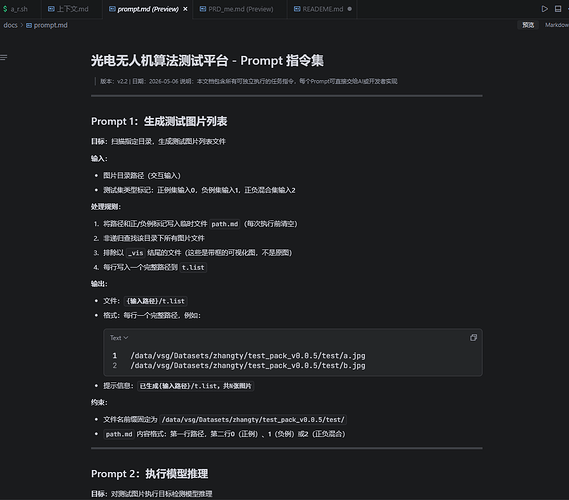Click the markdown file icon on 上下文.md tab

click(51, 9)
